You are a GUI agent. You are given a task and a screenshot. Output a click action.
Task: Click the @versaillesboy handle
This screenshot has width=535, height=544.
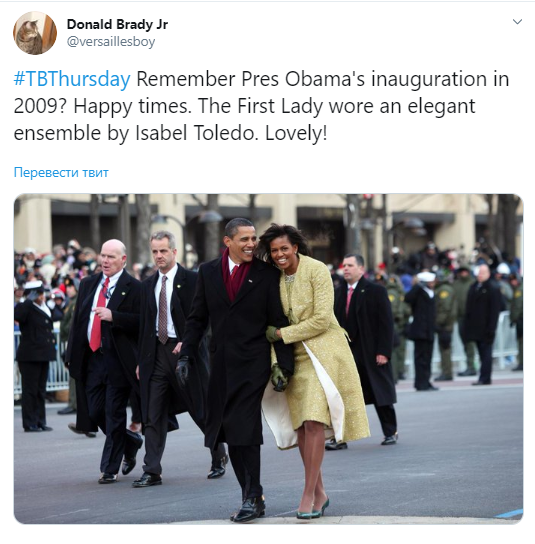111,42
